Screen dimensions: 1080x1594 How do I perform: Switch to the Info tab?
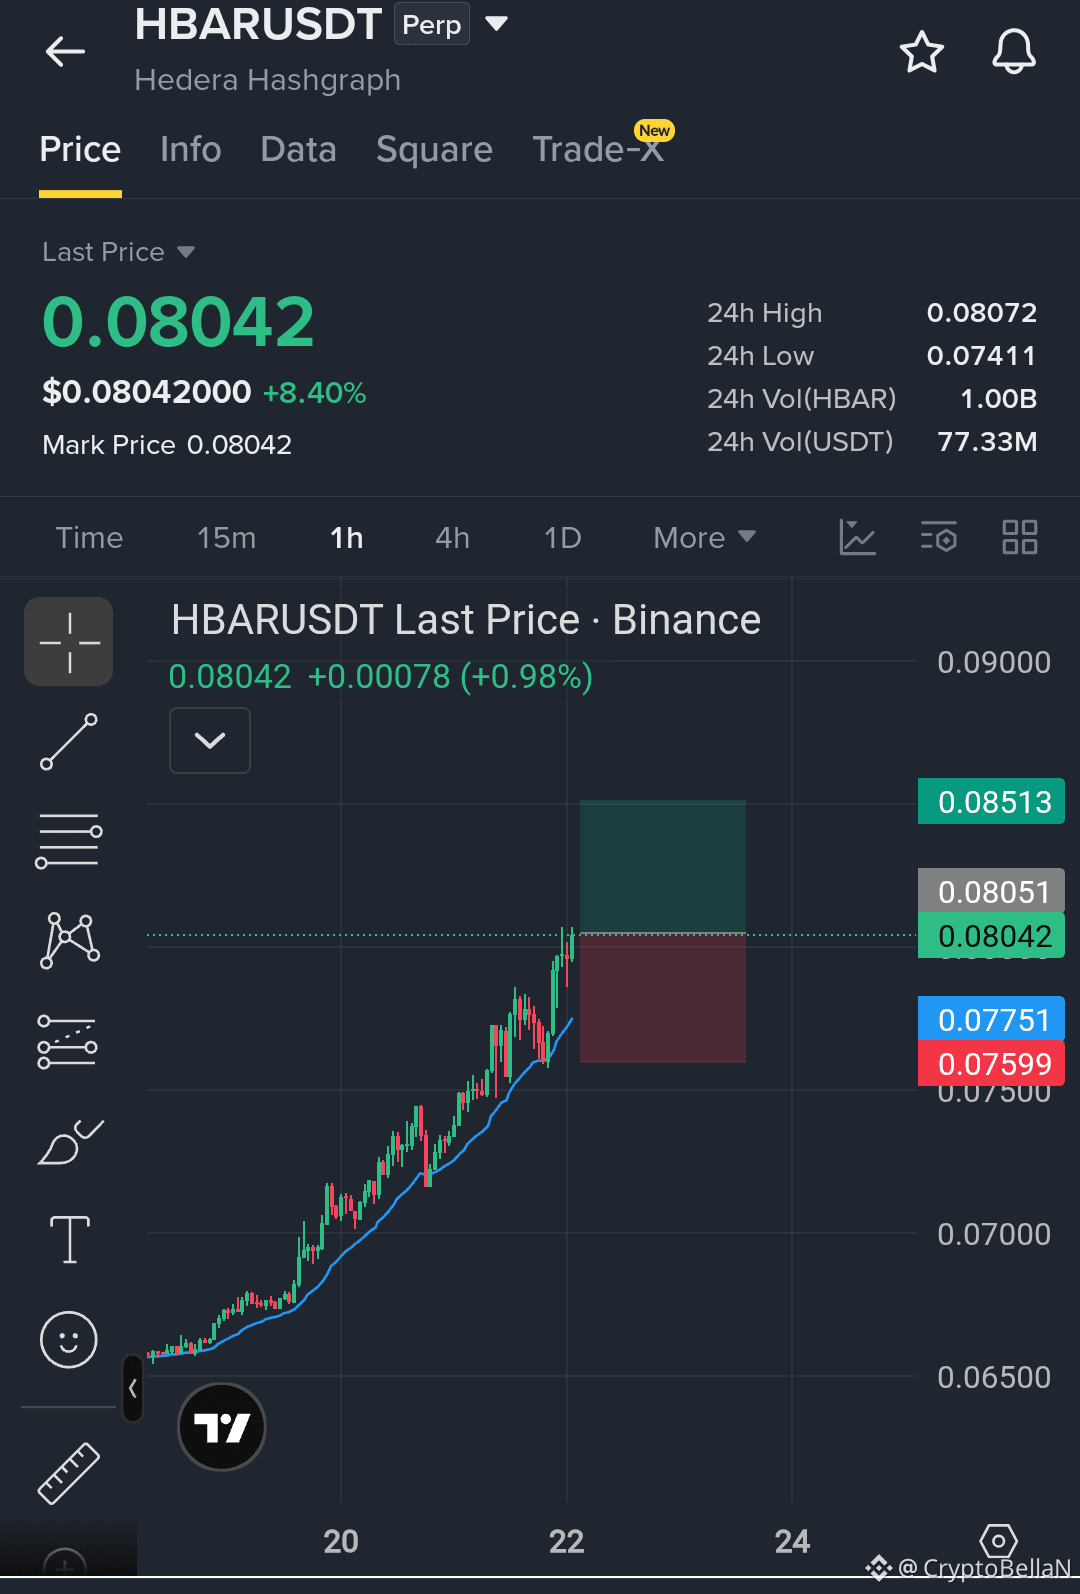pos(191,150)
